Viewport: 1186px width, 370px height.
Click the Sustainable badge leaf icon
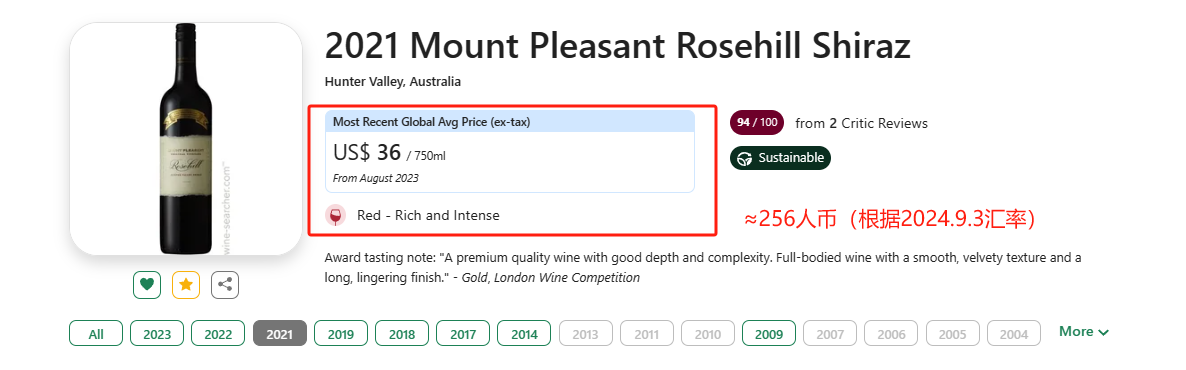(745, 158)
